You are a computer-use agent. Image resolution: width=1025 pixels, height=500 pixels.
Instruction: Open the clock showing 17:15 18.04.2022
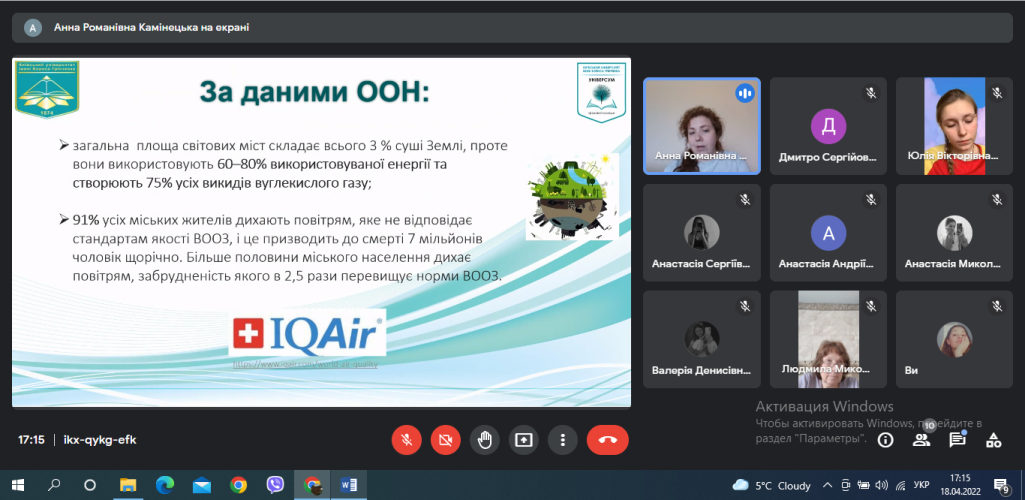click(960, 485)
